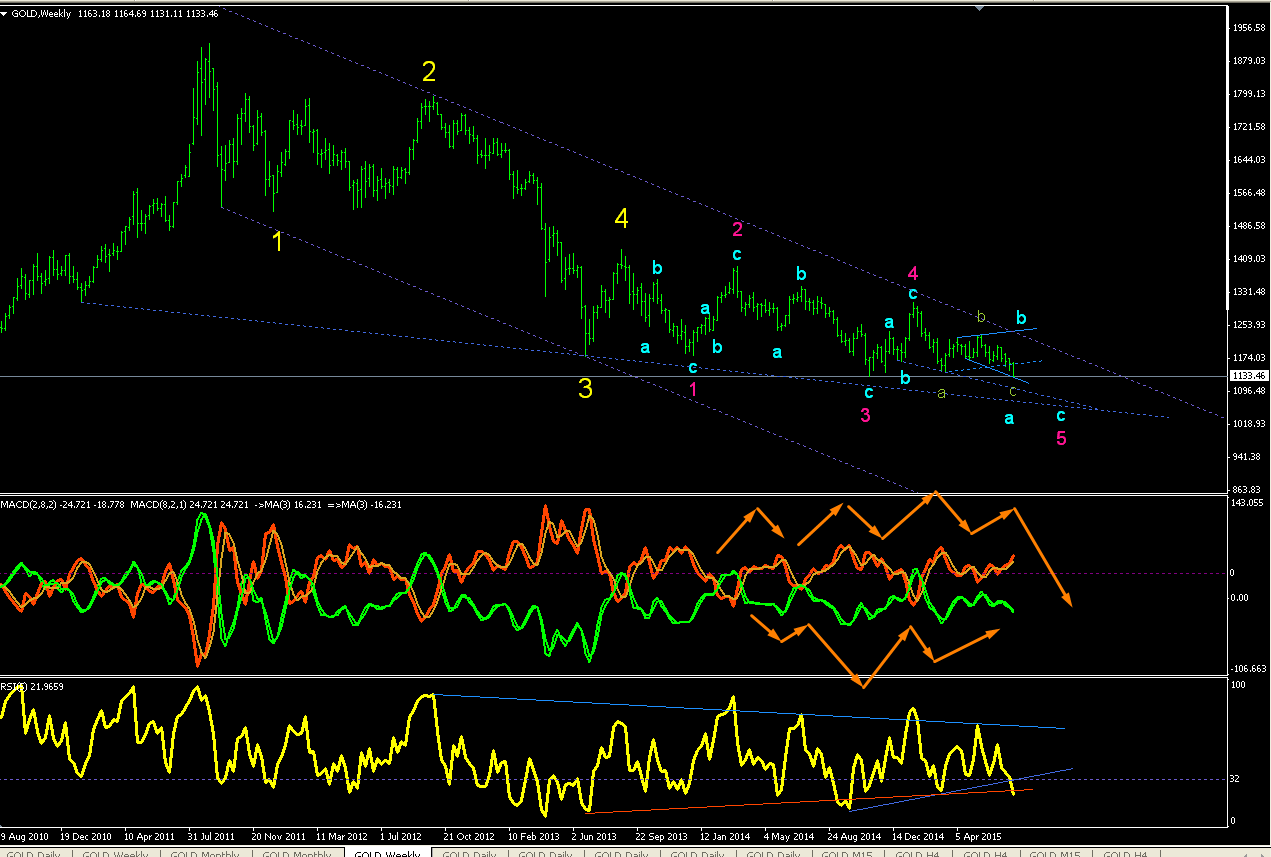The image size is (1271, 857).
Task: Click the MACD(2,8,2) indicator label text
Action: [30, 504]
